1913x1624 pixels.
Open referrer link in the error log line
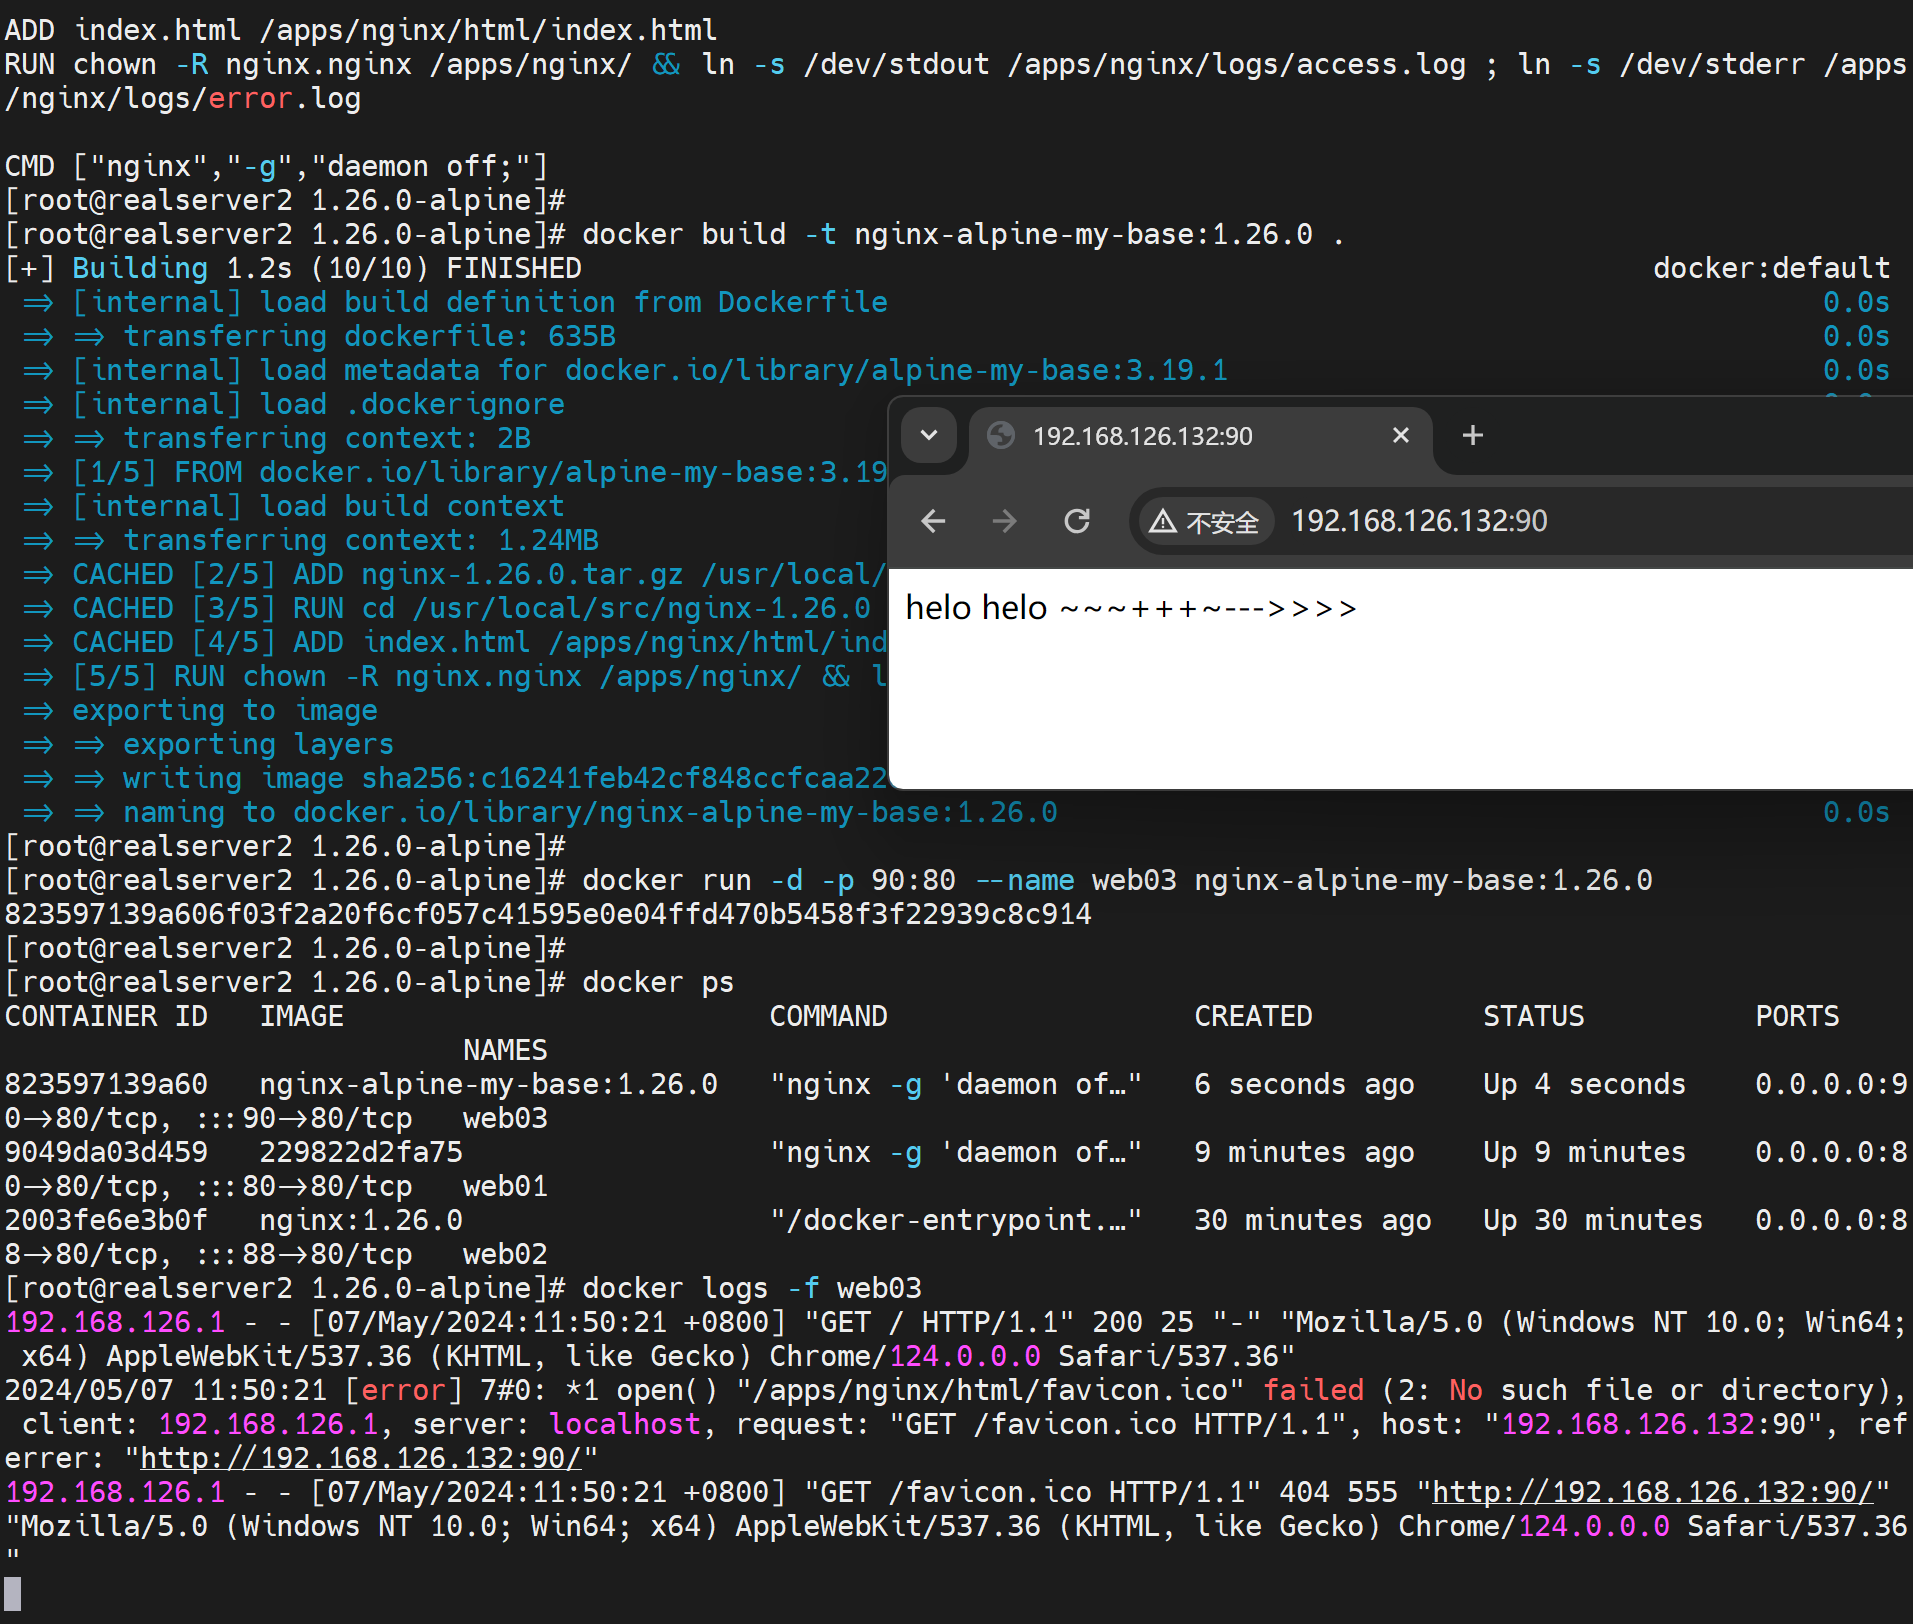pyautogui.click(x=361, y=1459)
